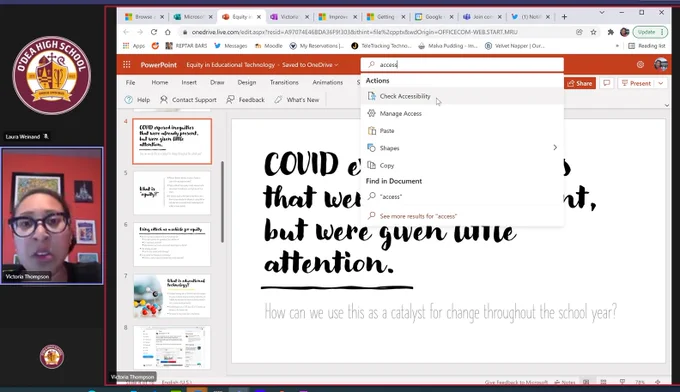Open the Design ribbon tab
The height and width of the screenshot is (392, 680).
point(247,82)
